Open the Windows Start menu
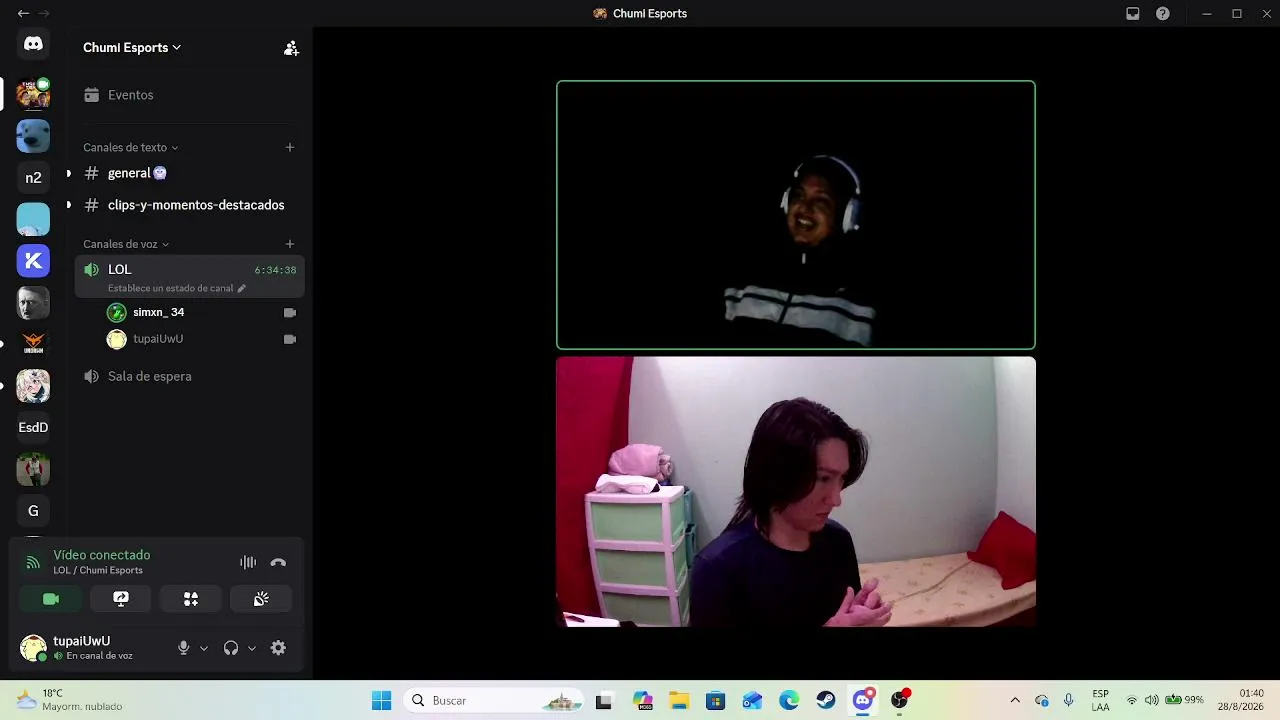This screenshot has width=1280, height=720. point(382,700)
